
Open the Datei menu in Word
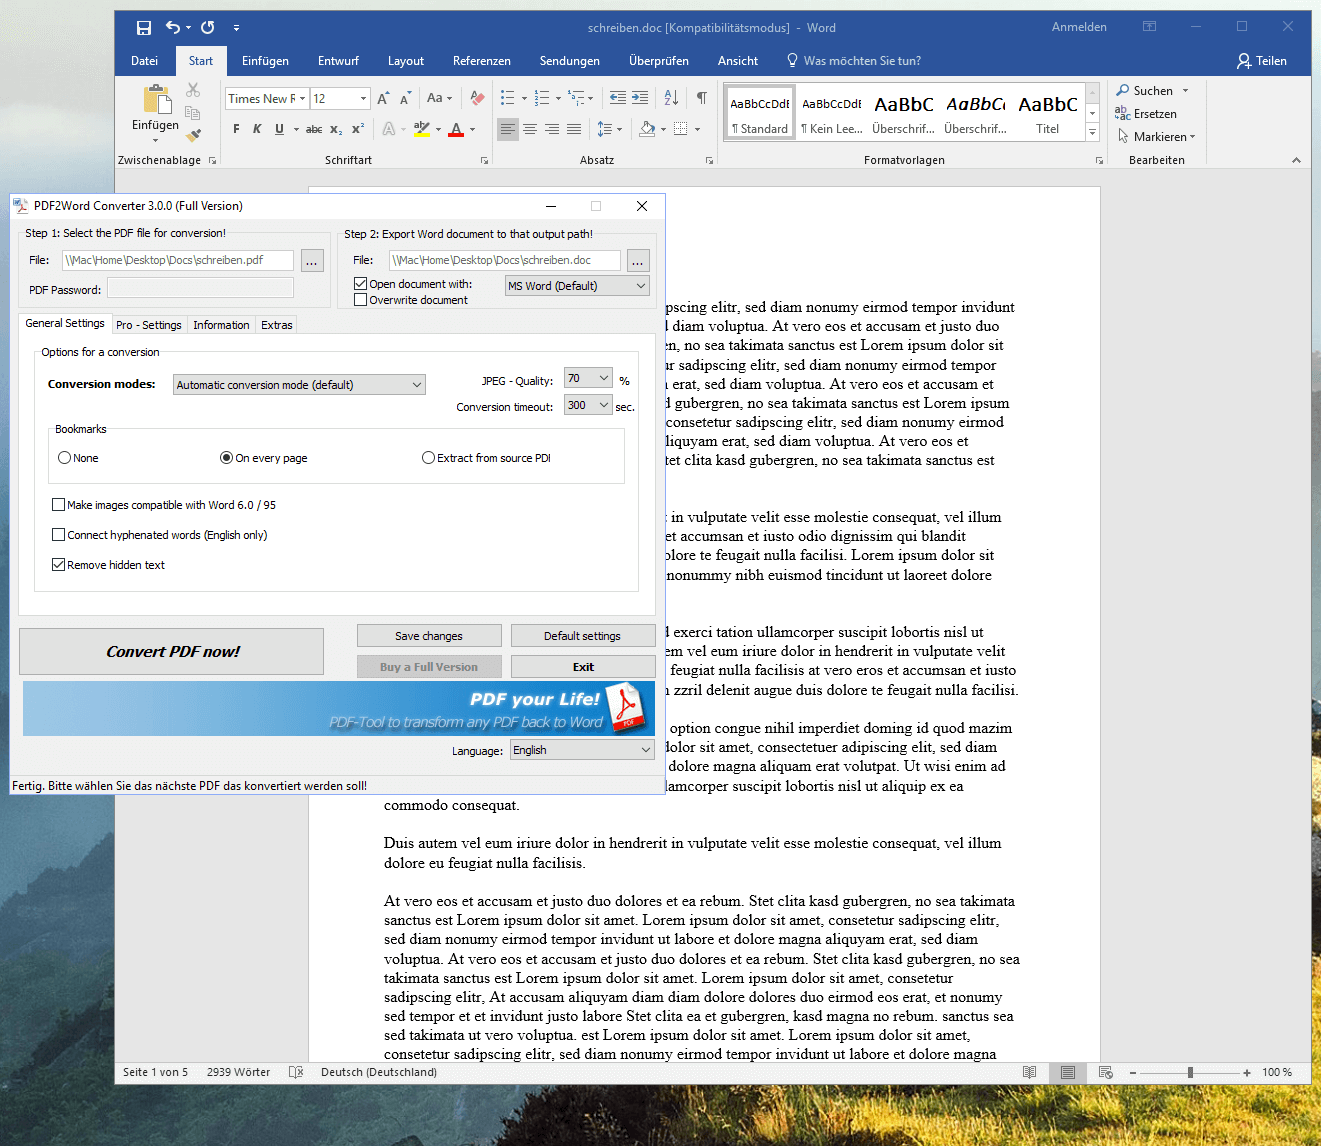145,61
